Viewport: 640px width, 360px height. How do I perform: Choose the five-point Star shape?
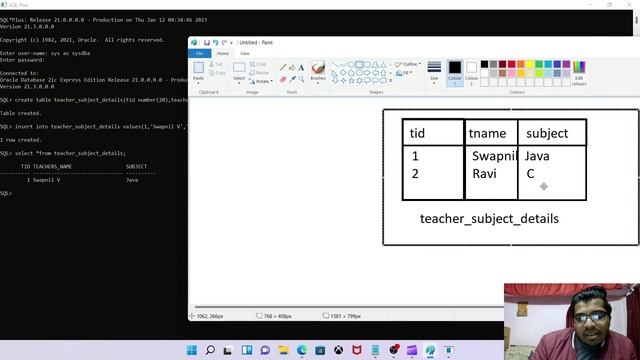351,80
